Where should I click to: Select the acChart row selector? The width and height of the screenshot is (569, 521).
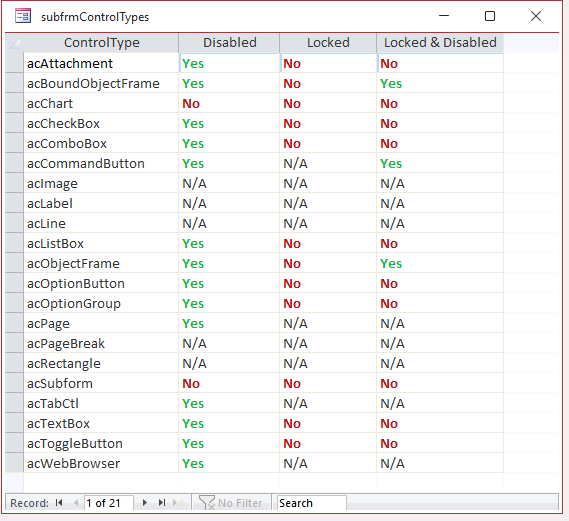click(x=15, y=103)
